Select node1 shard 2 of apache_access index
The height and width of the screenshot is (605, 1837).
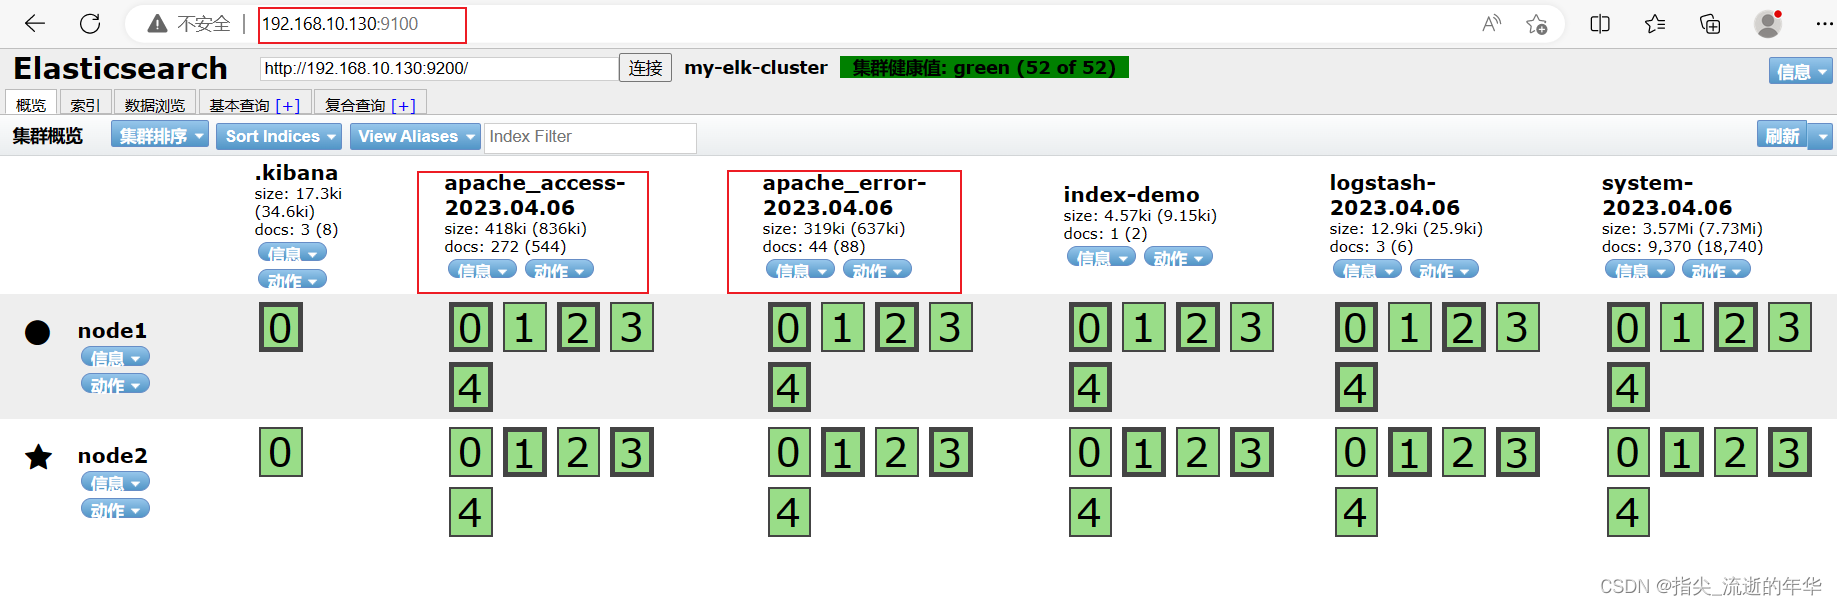tap(578, 328)
